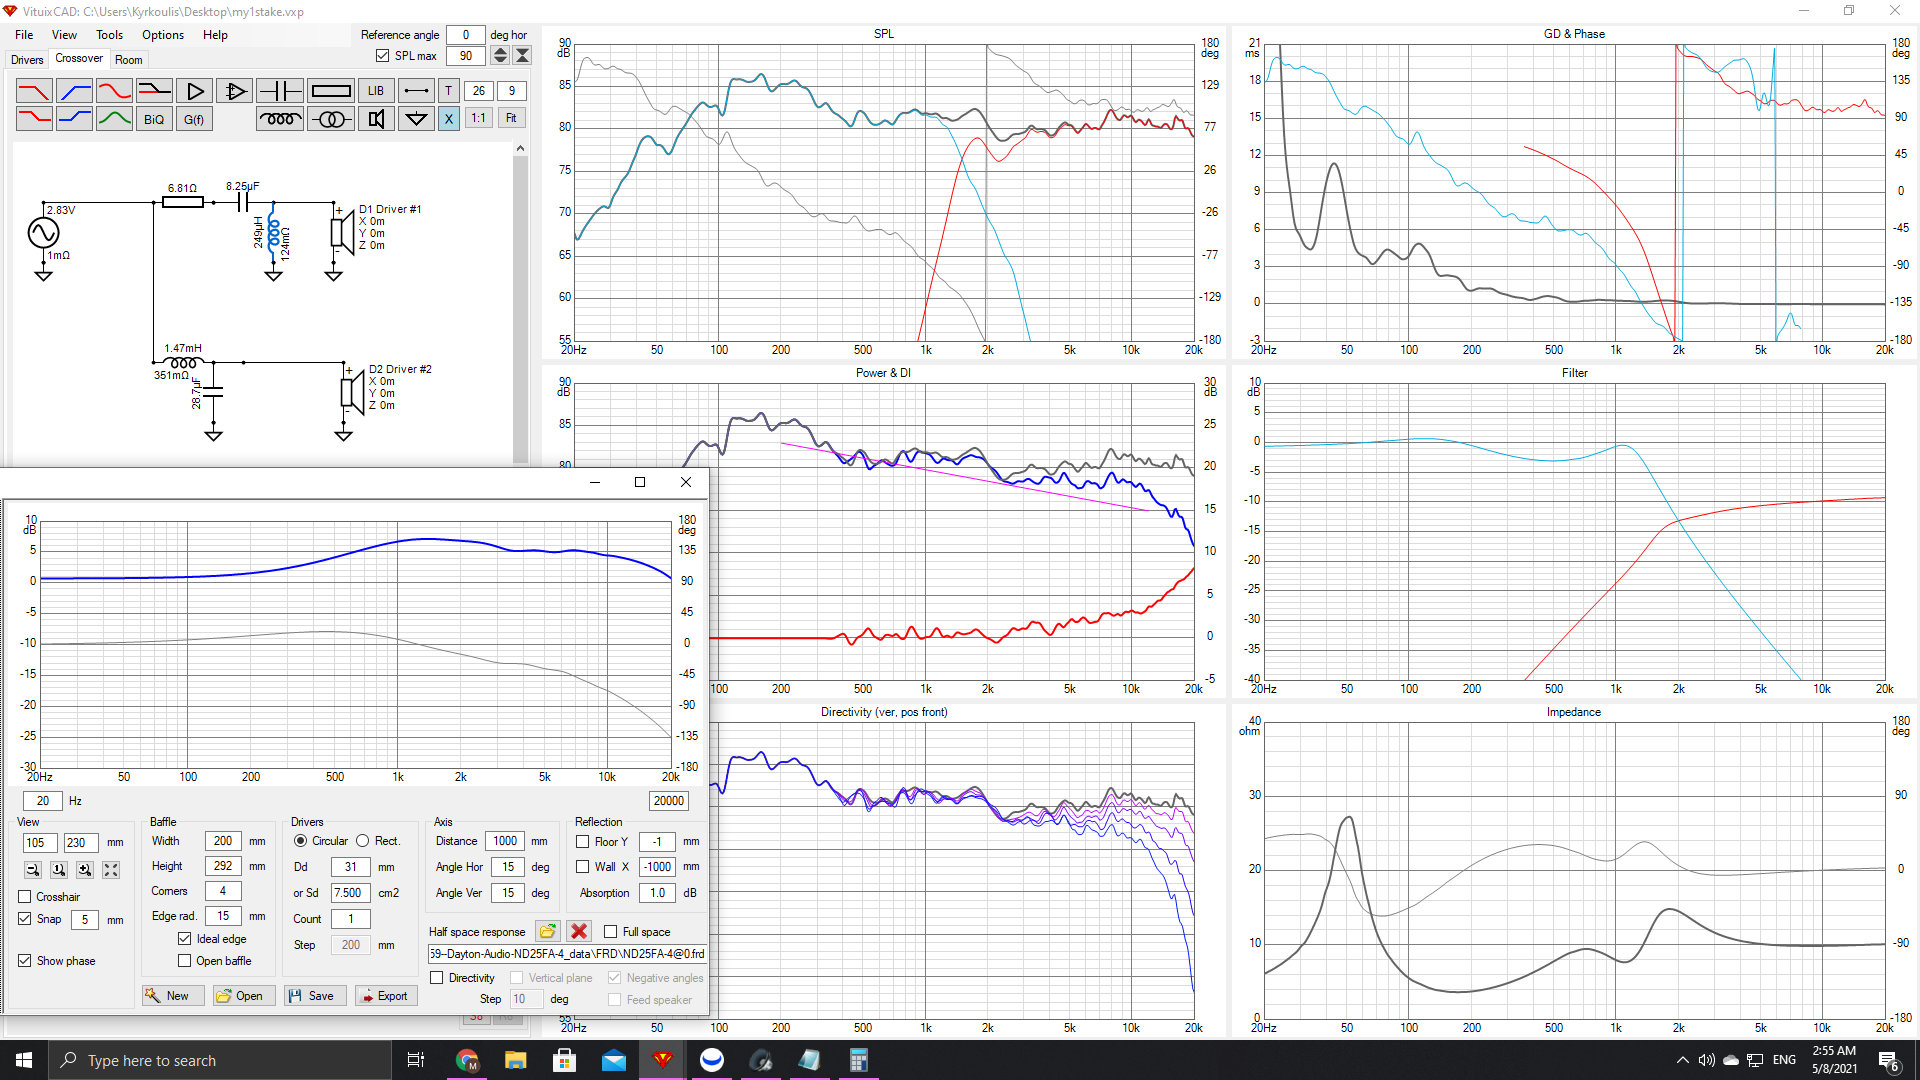Select the wire connection tool
The width and height of the screenshot is (1920, 1080).
(x=416, y=91)
